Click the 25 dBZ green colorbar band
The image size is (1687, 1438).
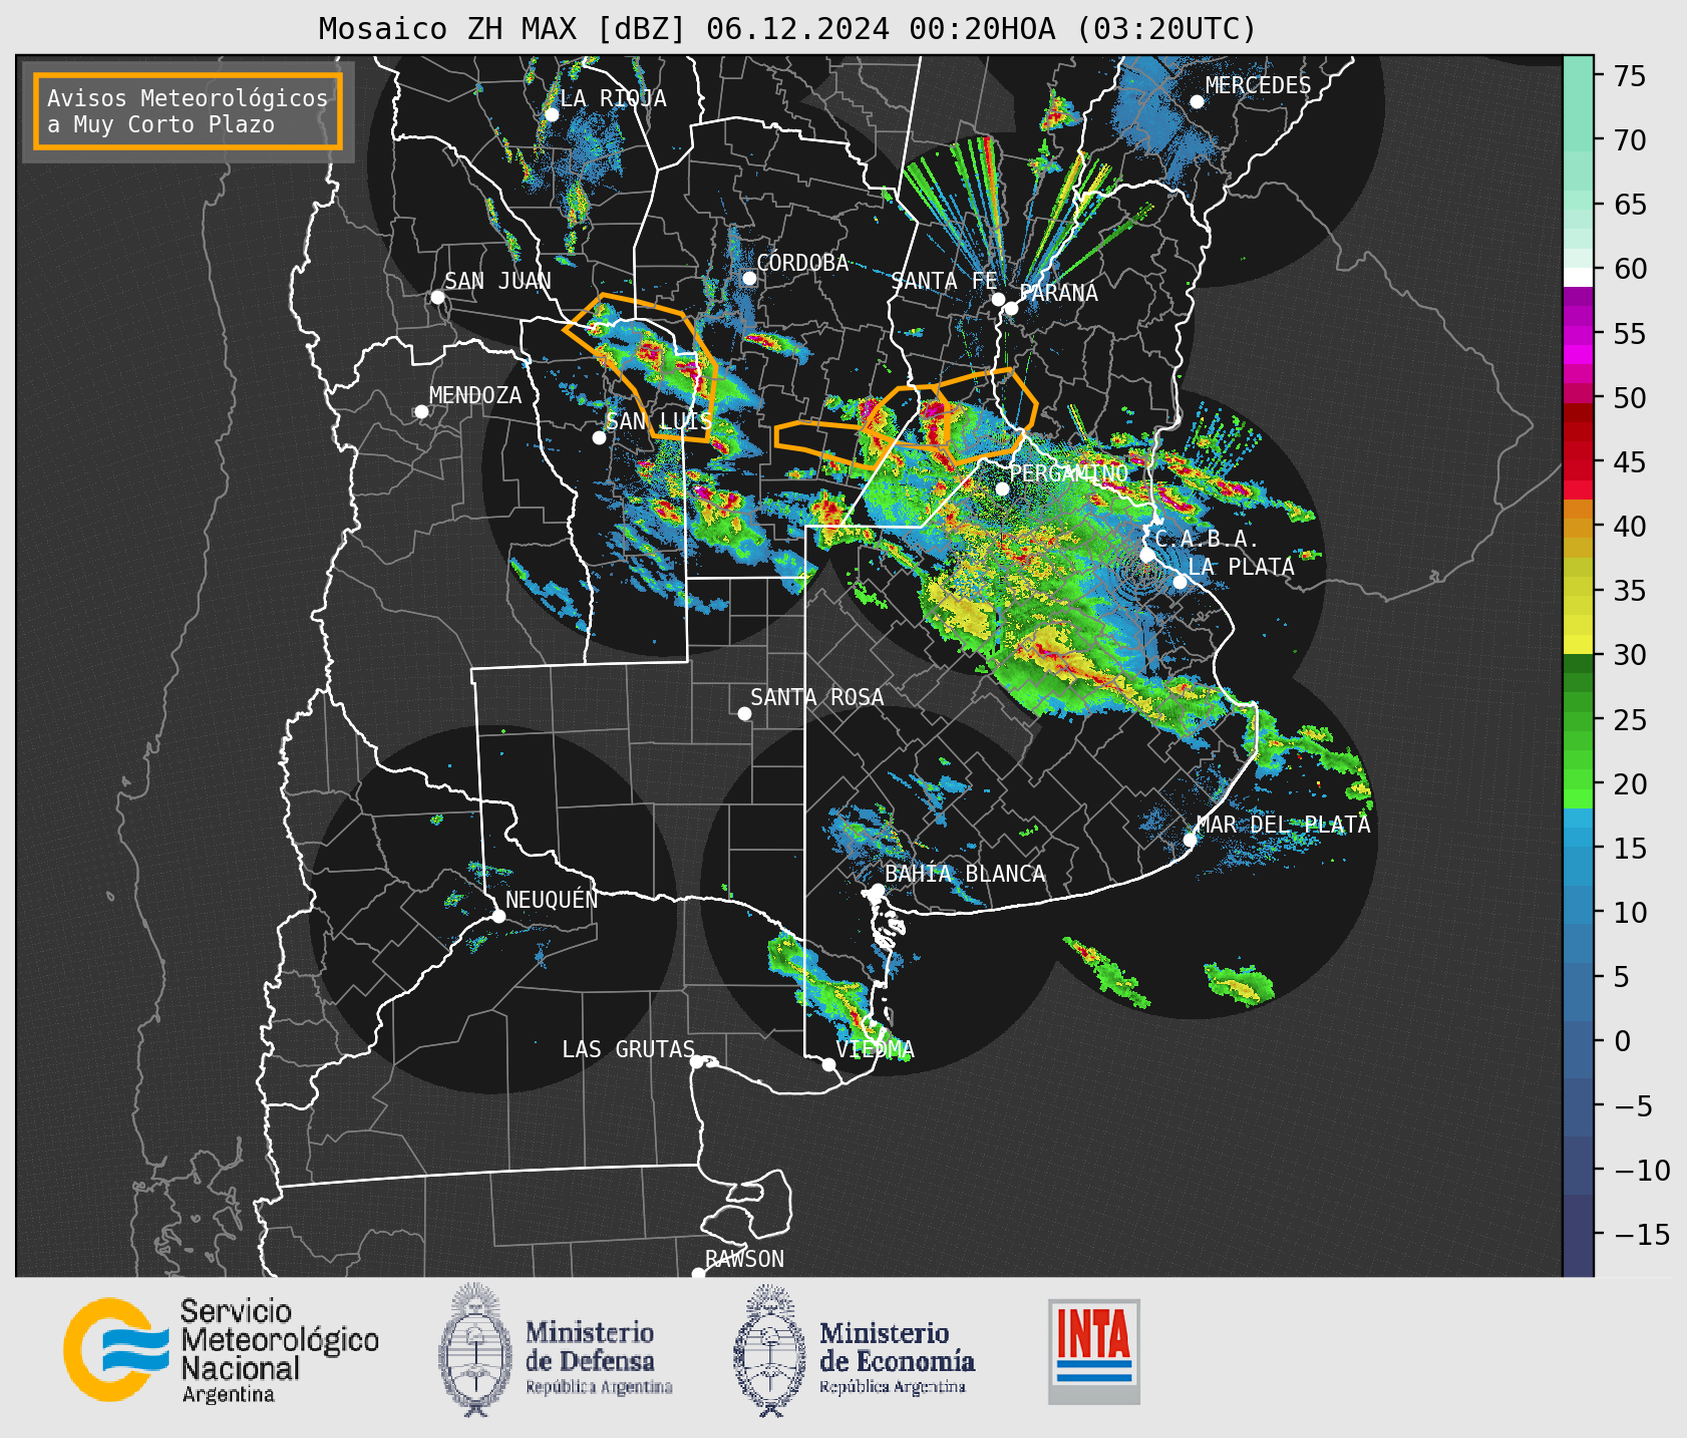[x=1578, y=719]
